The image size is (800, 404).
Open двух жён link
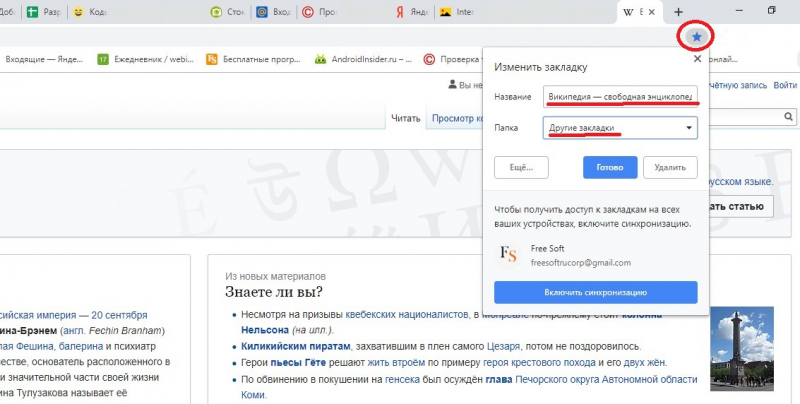click(x=642, y=363)
